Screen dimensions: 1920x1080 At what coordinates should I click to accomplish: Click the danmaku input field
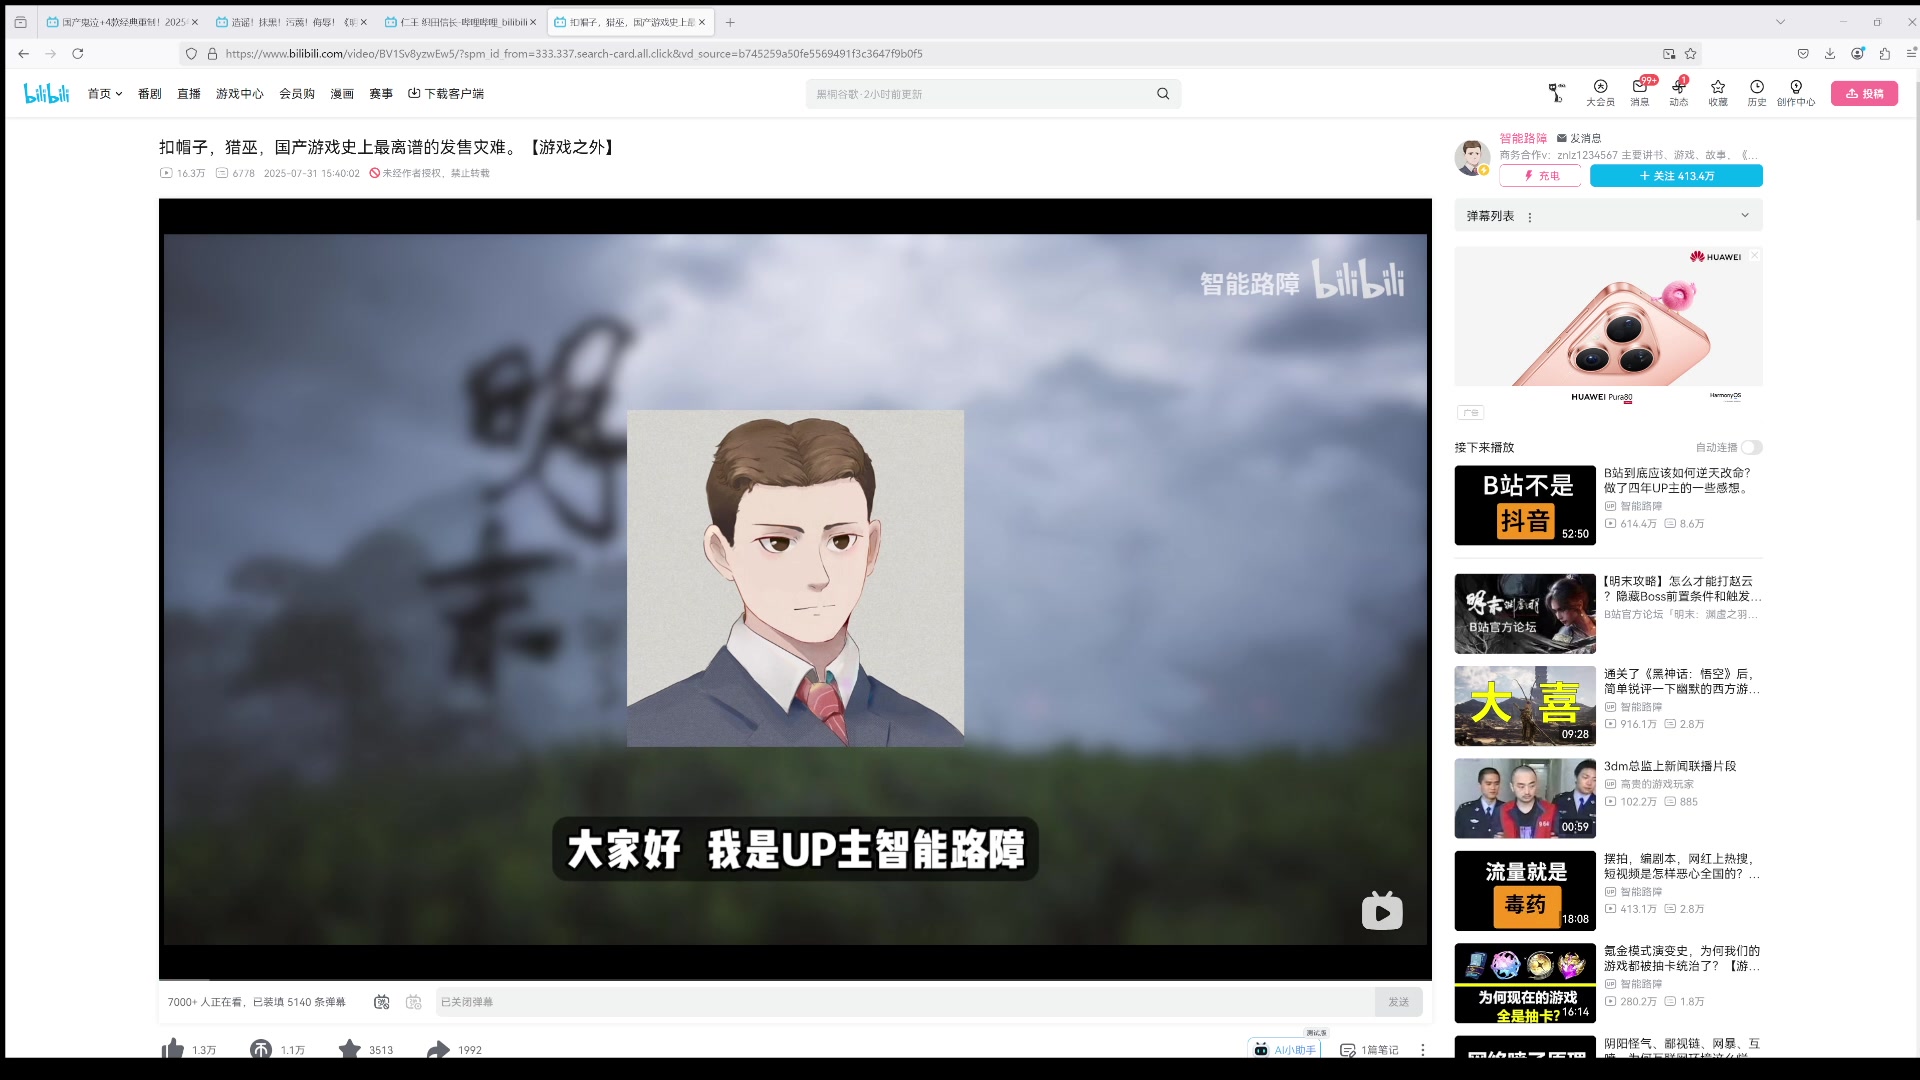[905, 1002]
